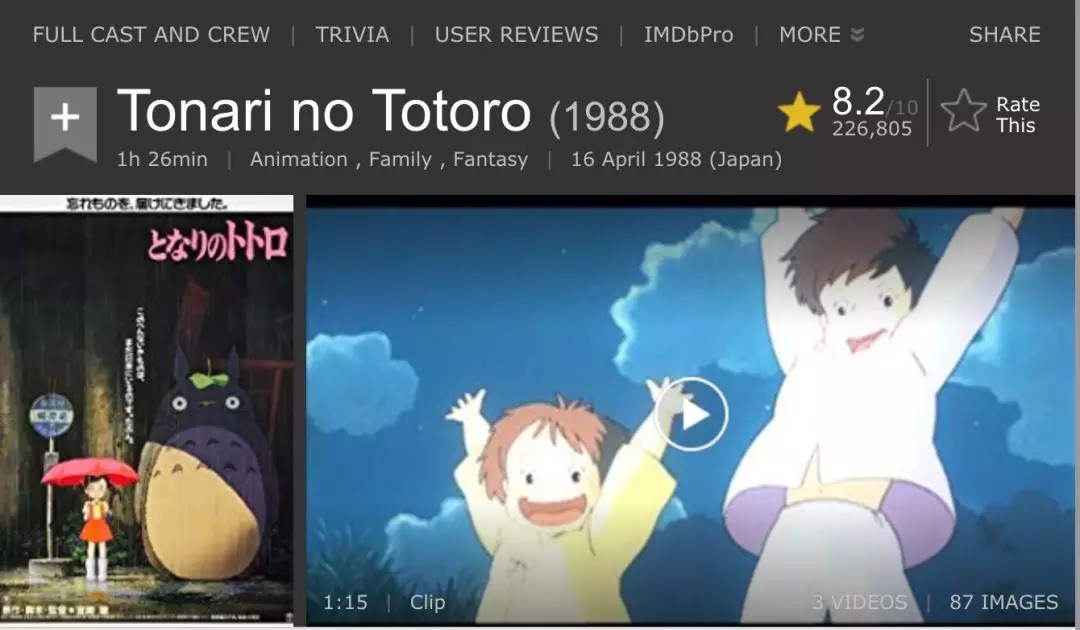This screenshot has width=1080, height=630.
Task: Click the chevron arrows beside MORE
Action: click(x=857, y=35)
